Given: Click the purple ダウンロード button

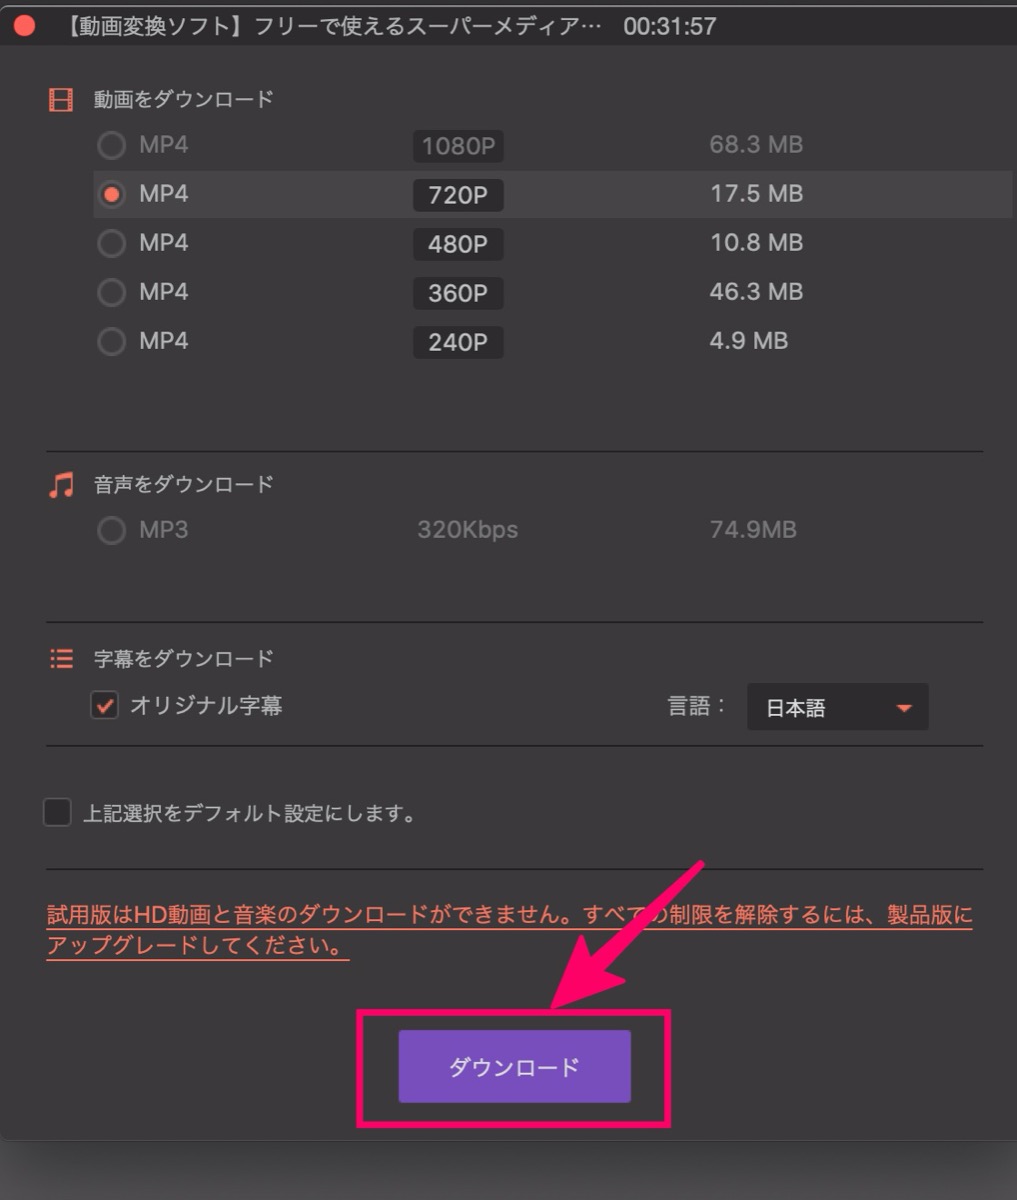Looking at the screenshot, I should (x=514, y=1067).
